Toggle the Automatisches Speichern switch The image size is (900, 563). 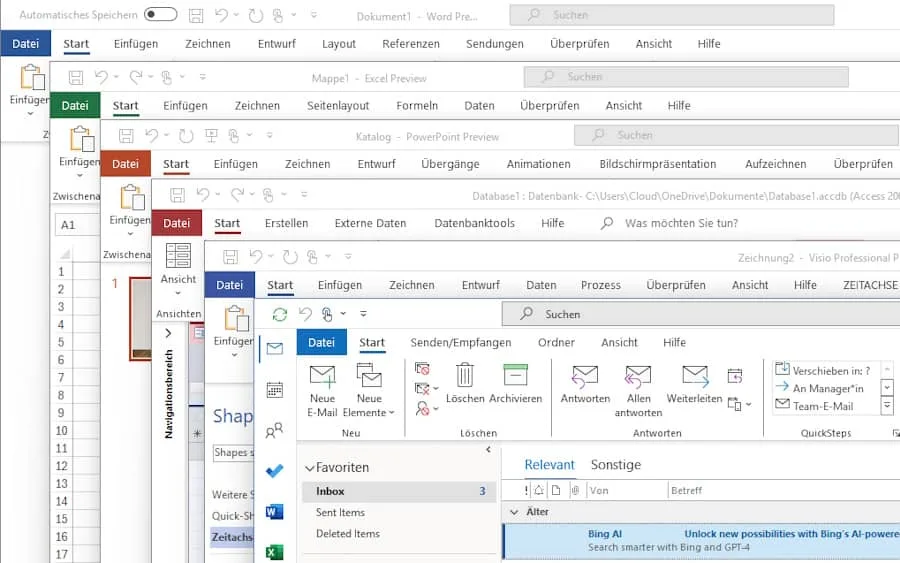coord(160,15)
